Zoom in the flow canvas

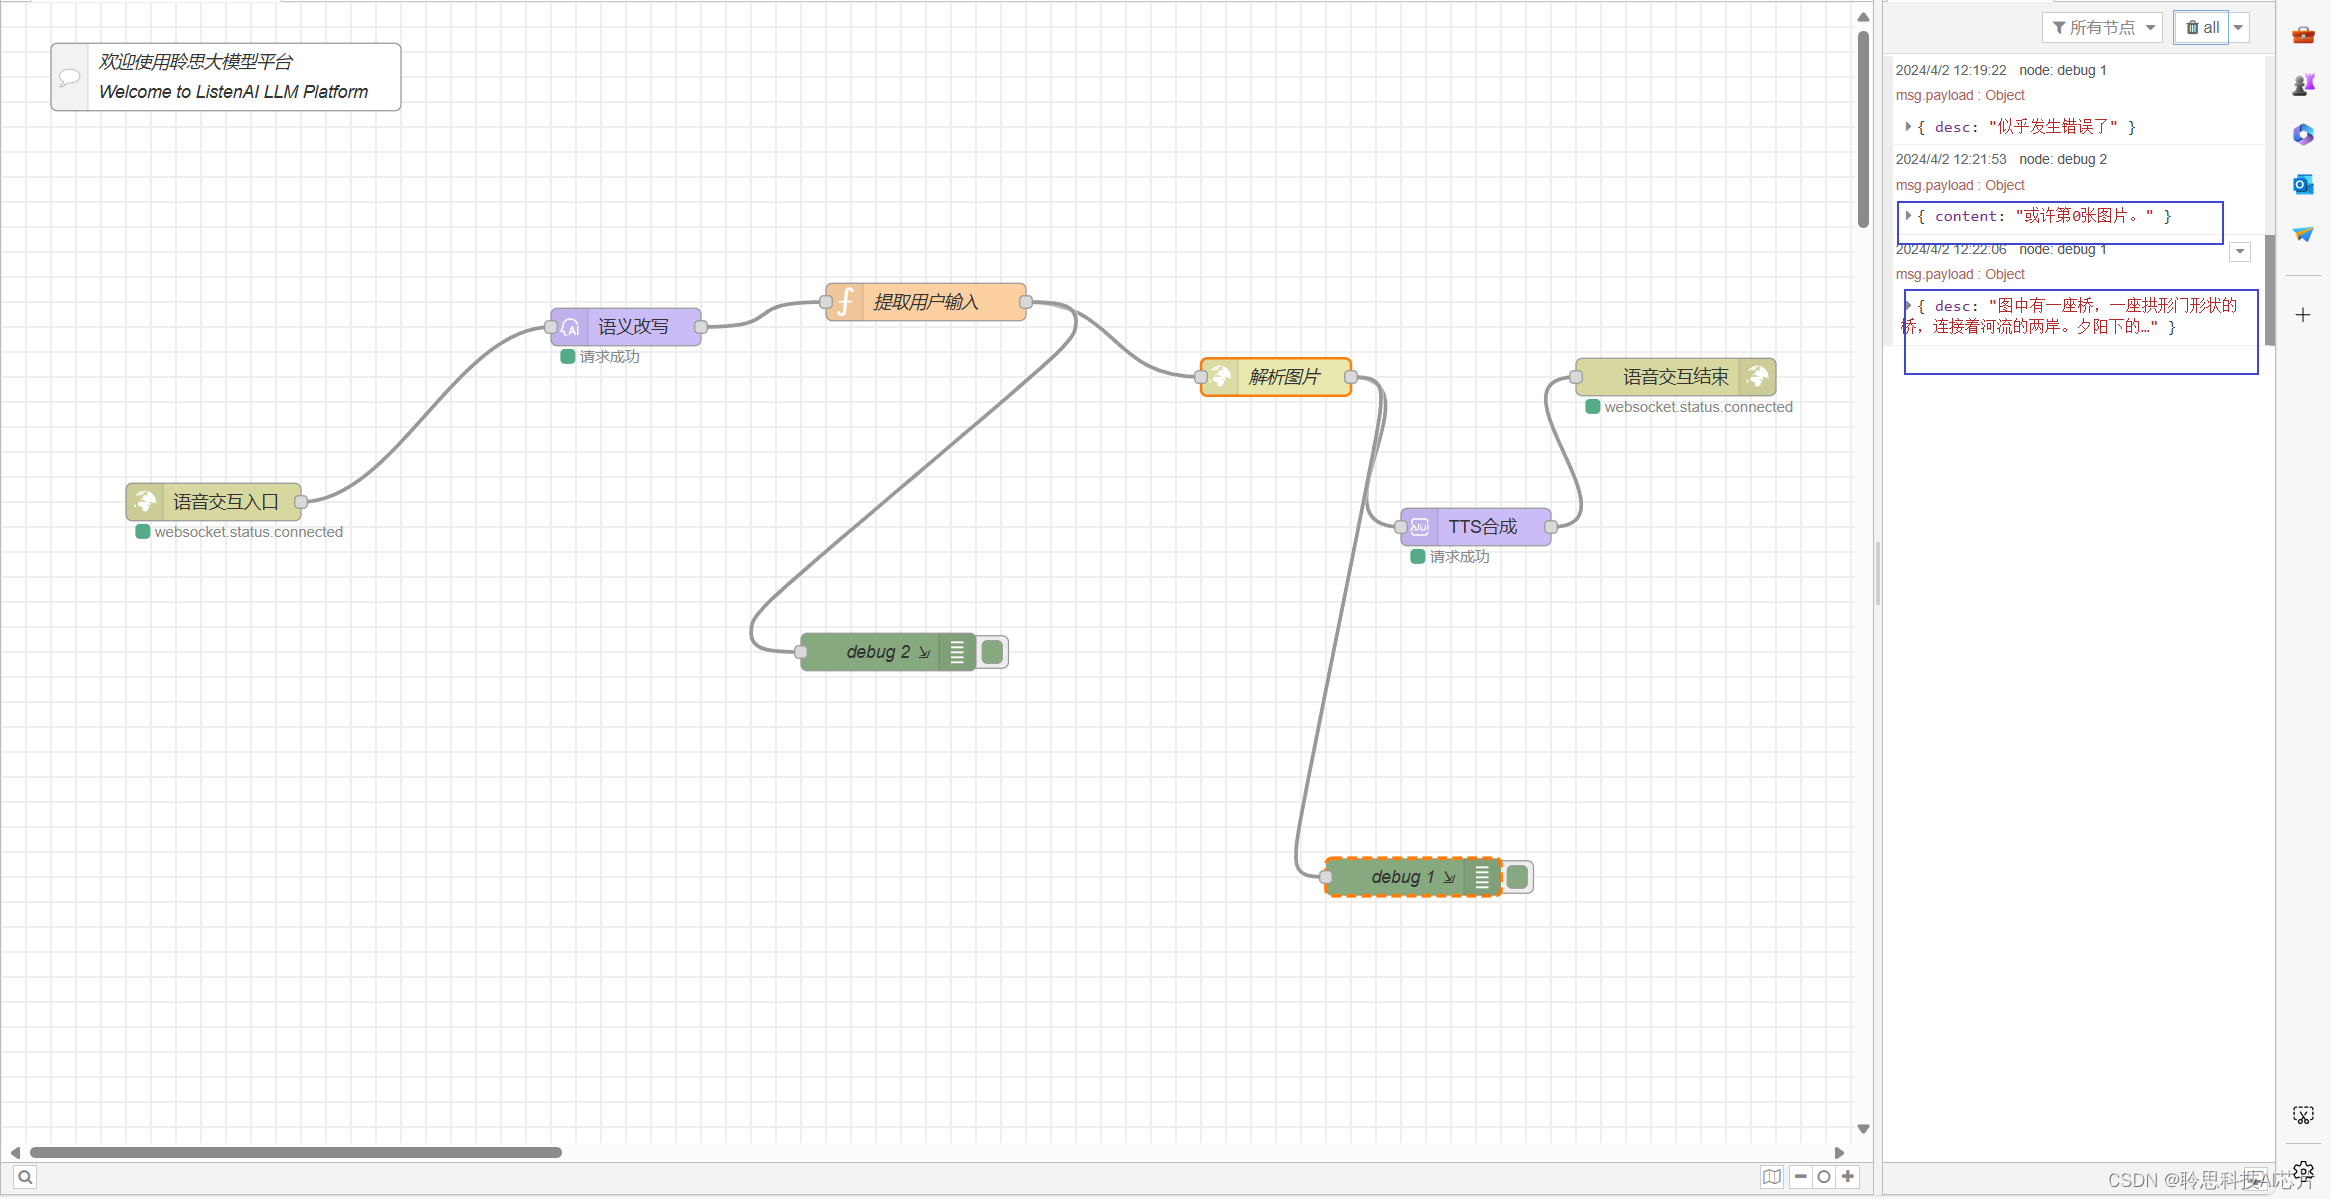[x=1848, y=1177]
